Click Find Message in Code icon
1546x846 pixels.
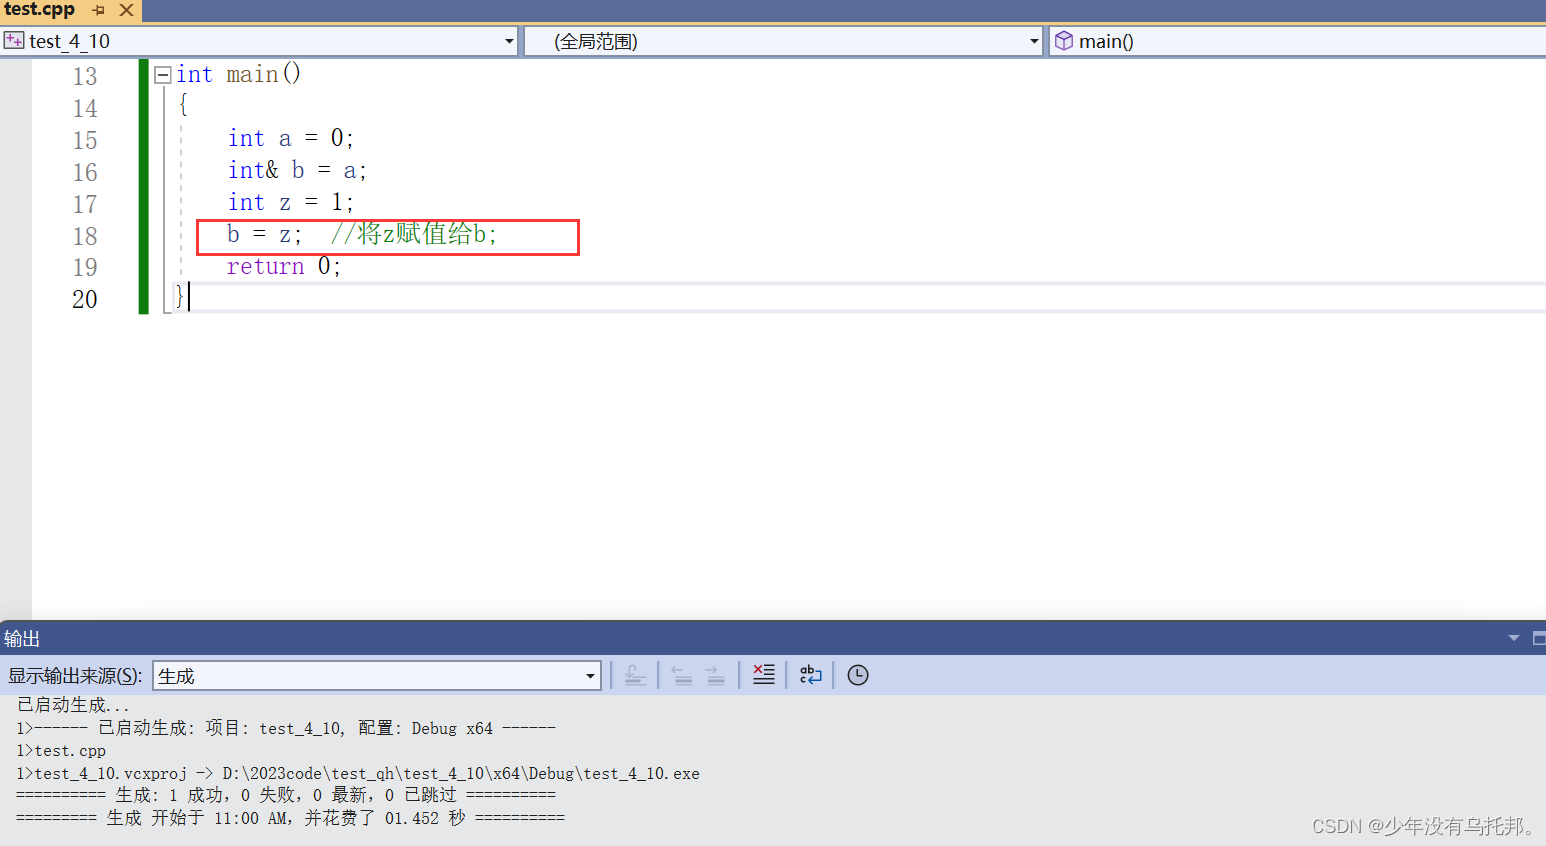(635, 675)
